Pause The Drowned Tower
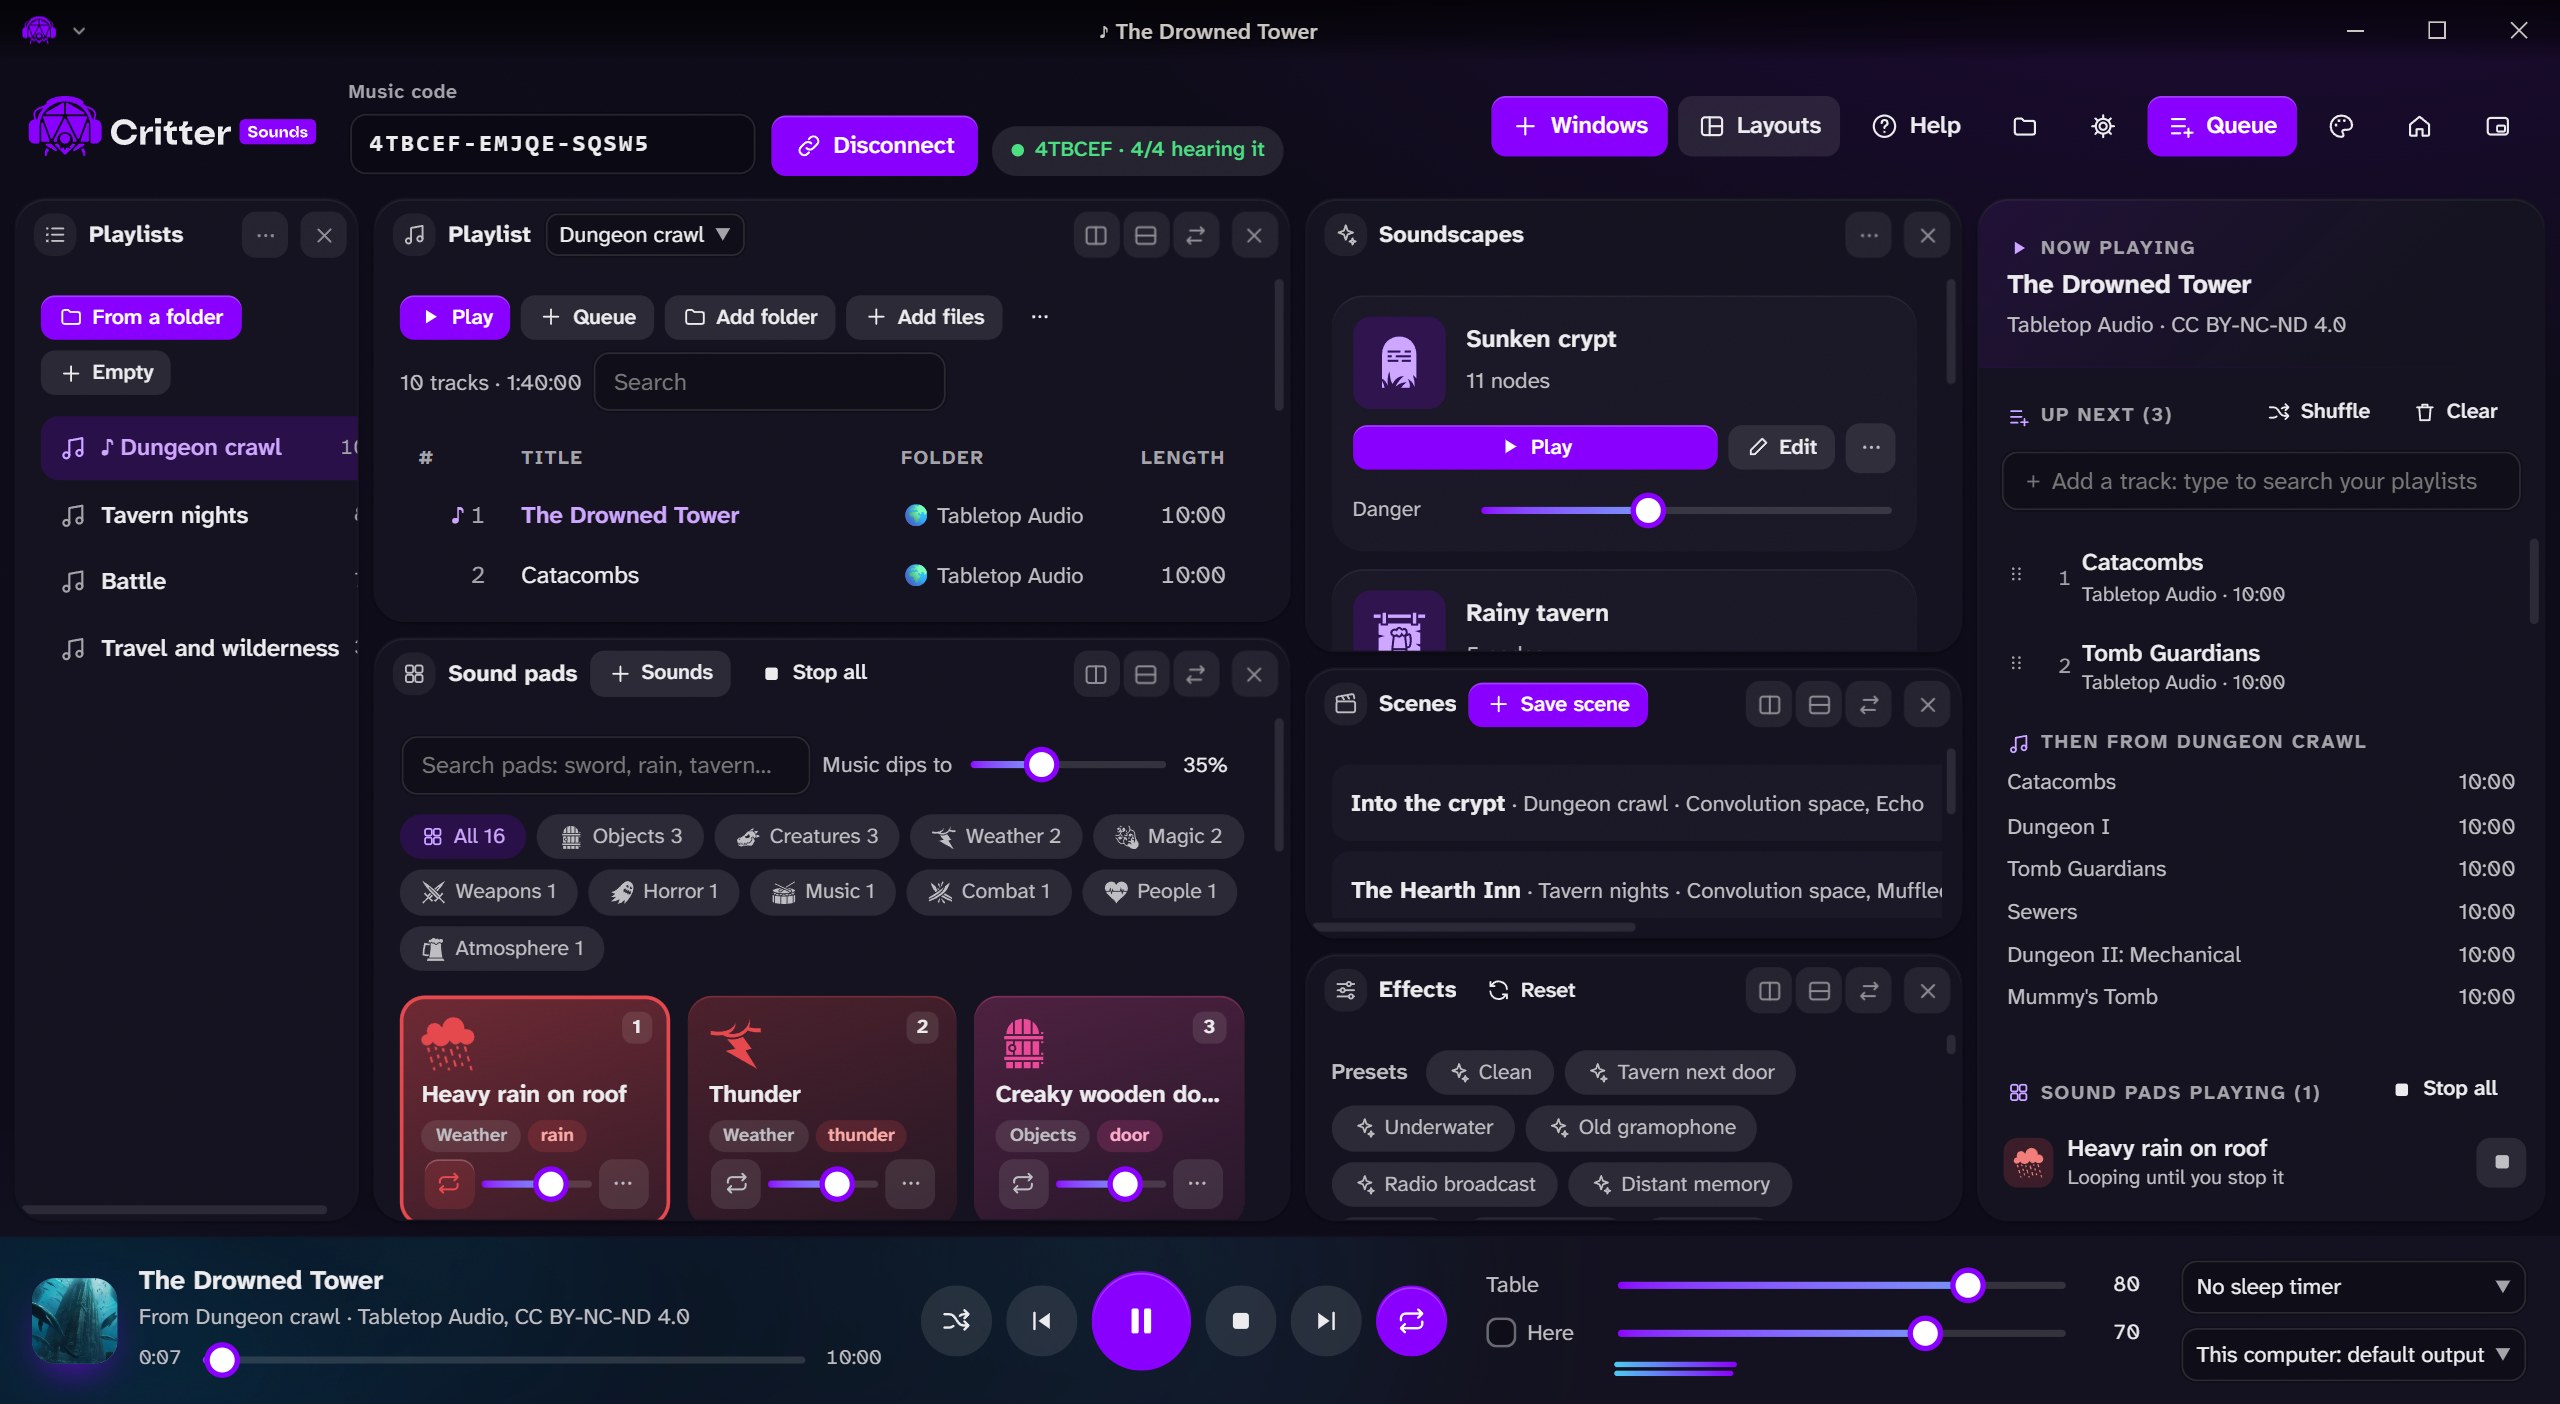 point(1141,1321)
